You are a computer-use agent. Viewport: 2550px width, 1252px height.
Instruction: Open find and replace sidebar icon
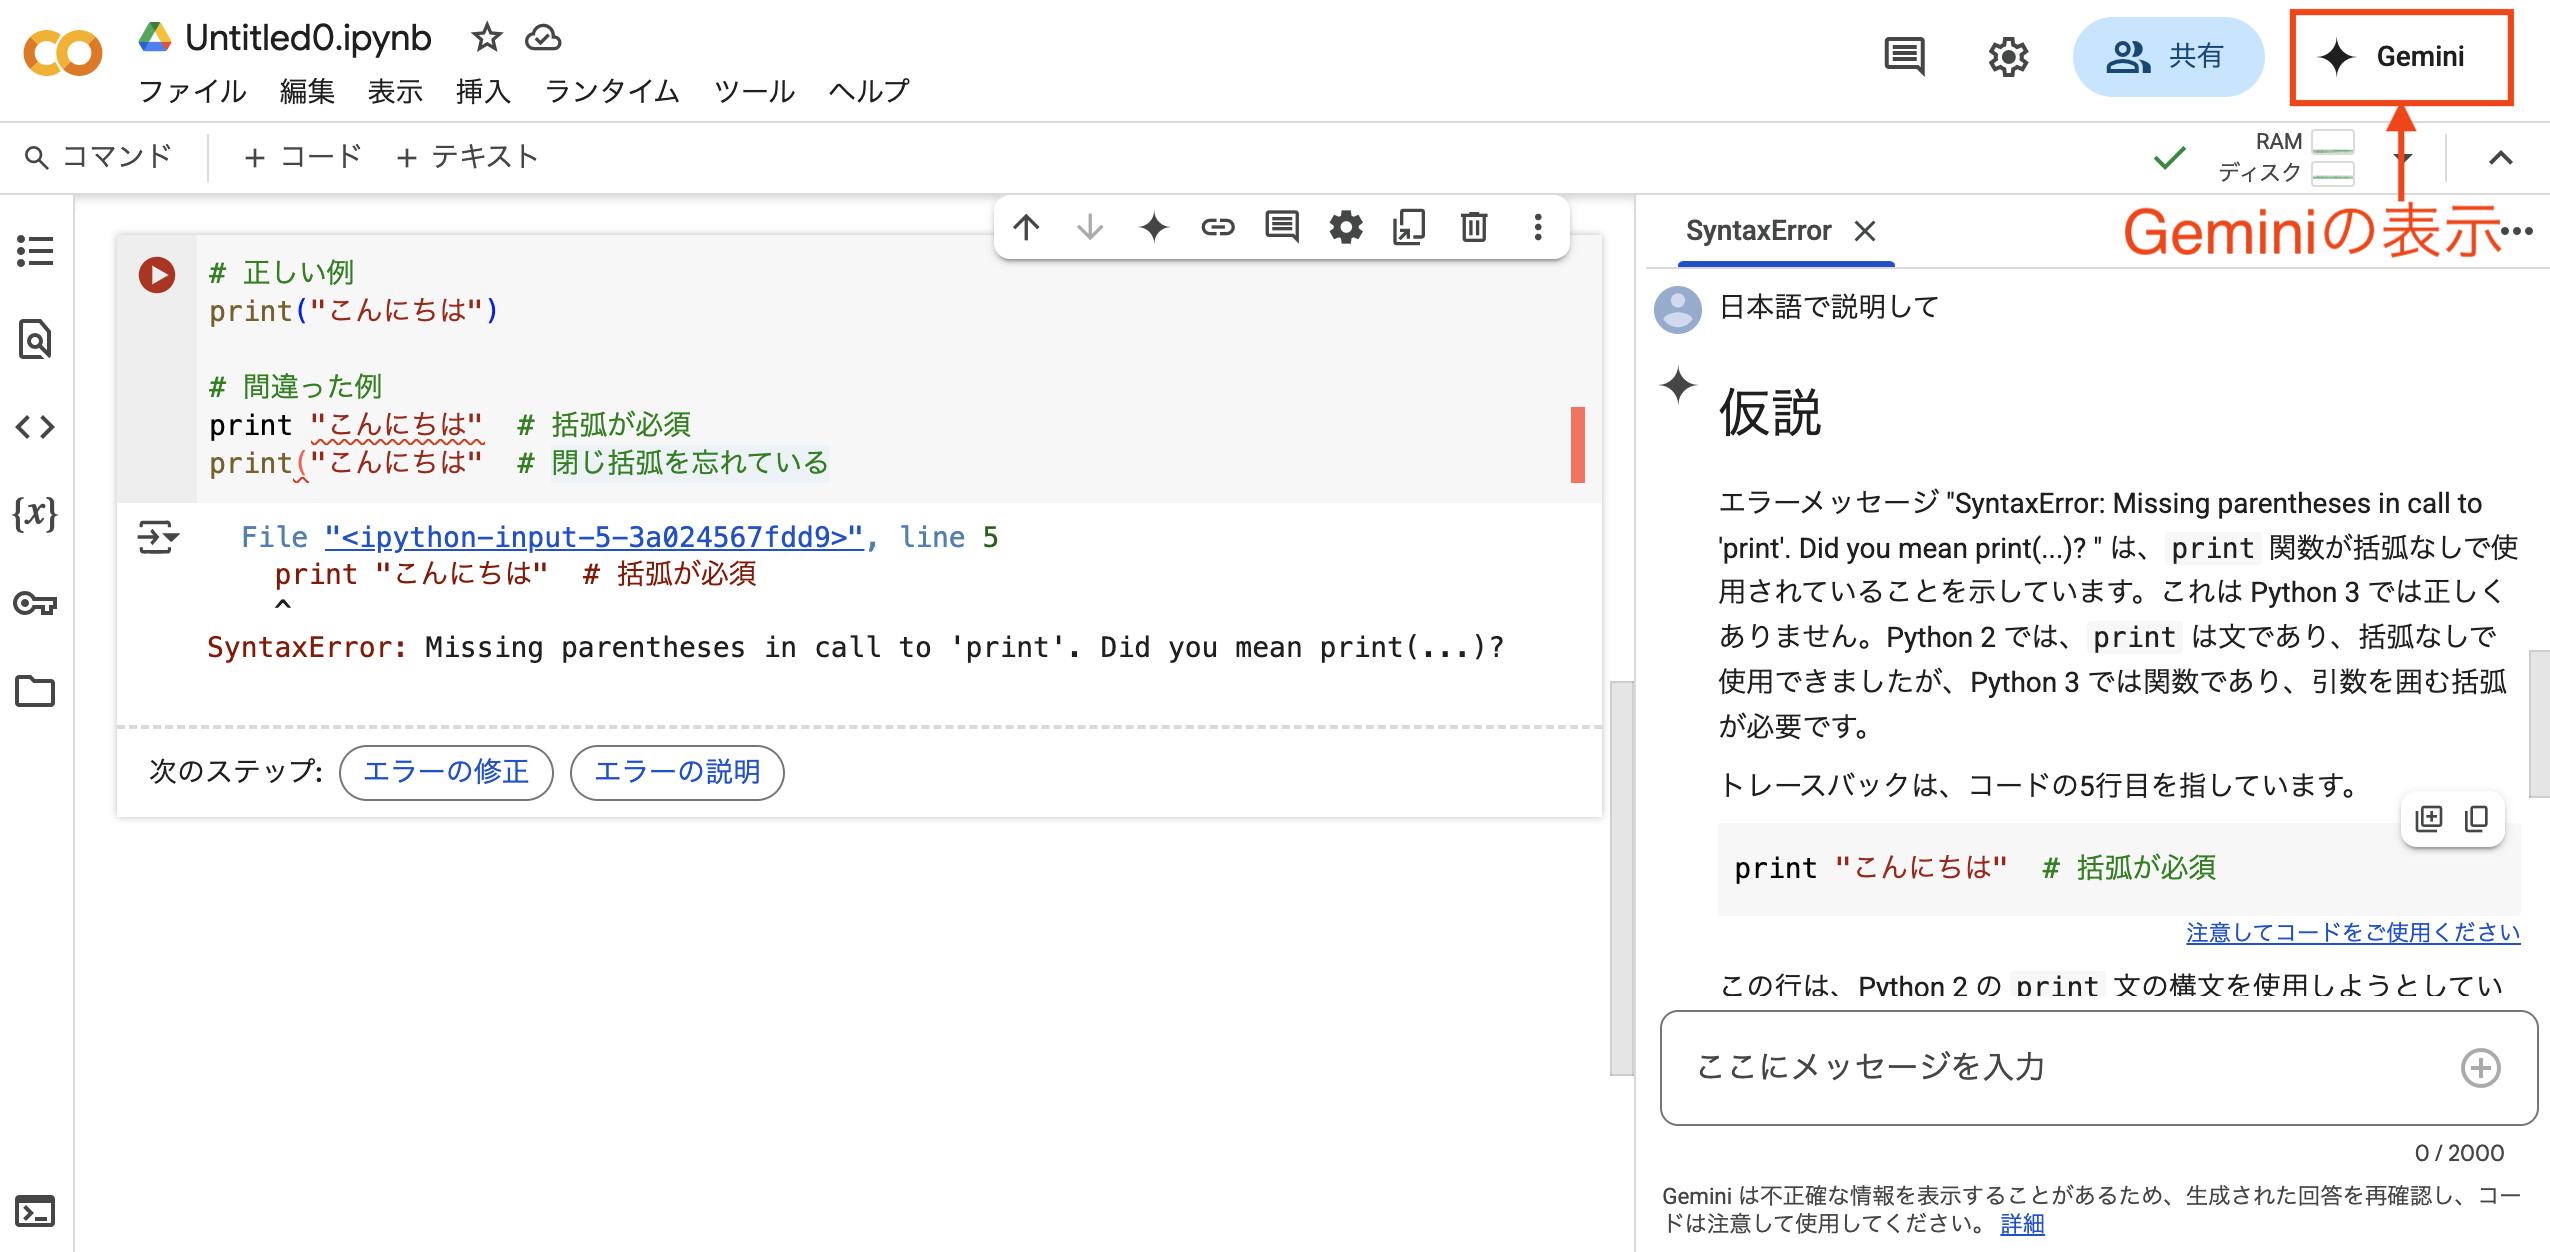[x=35, y=339]
